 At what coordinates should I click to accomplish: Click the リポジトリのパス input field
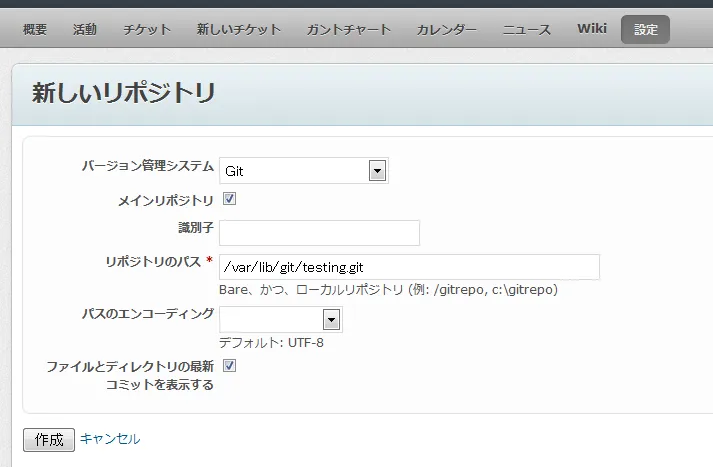[409, 267]
